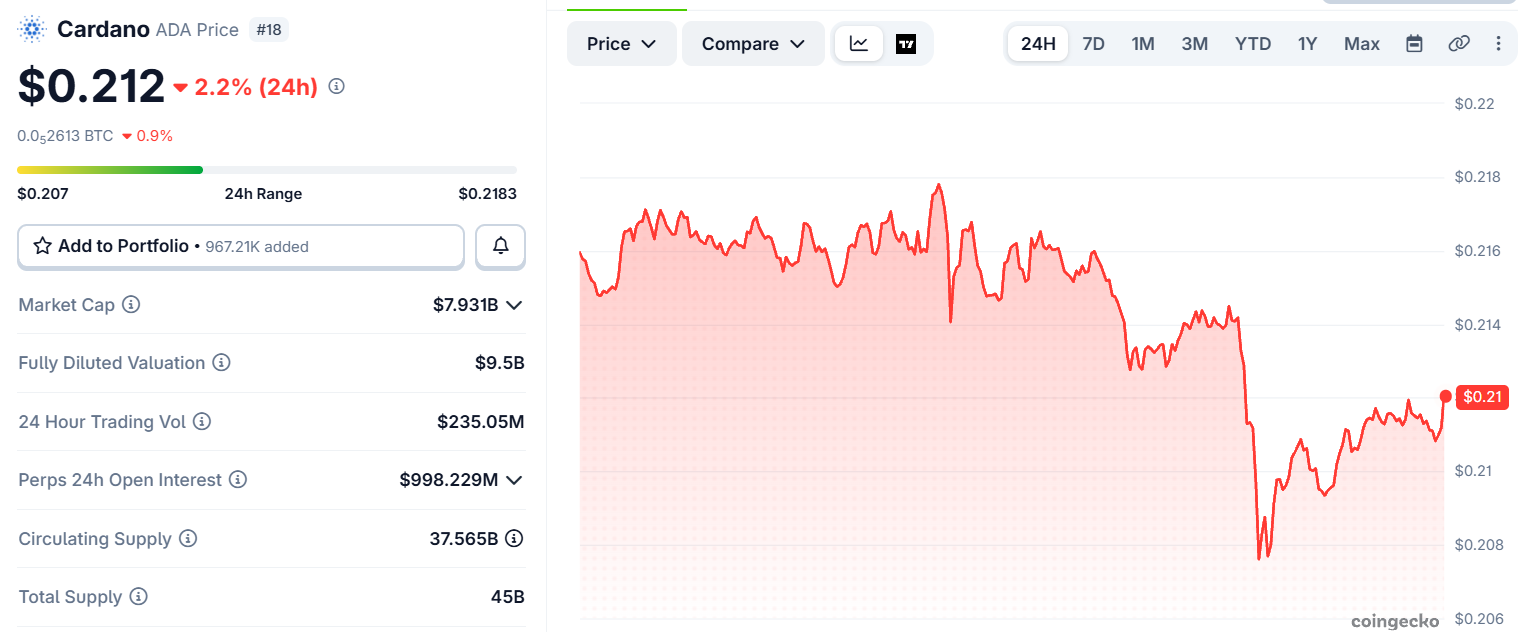
Task: Open the three-dot more options menu
Action: coord(1498,44)
